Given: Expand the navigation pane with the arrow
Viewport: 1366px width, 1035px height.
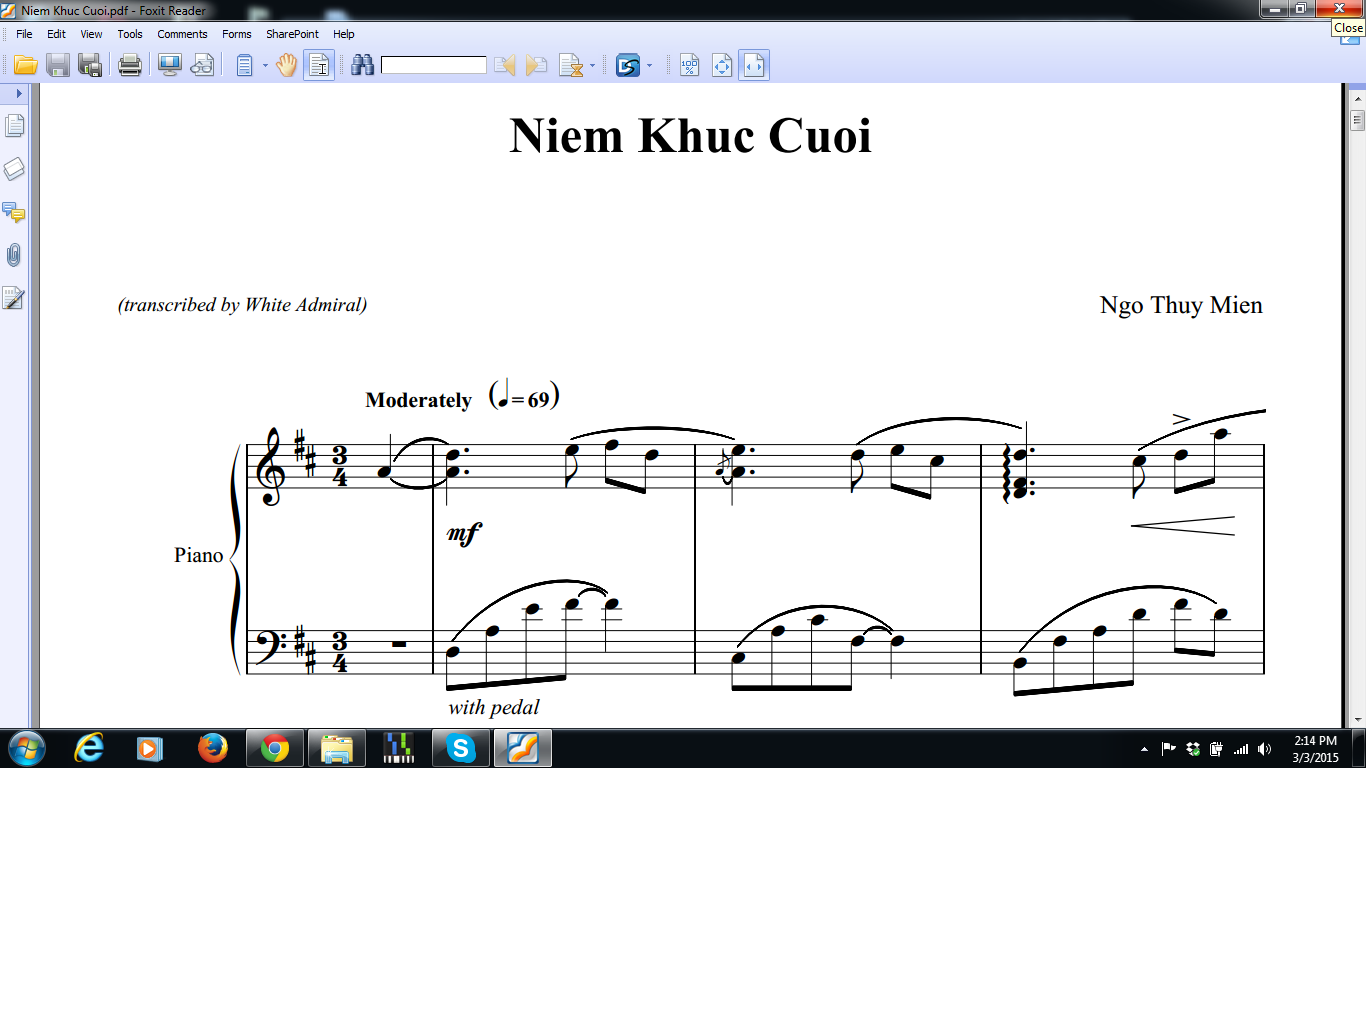Looking at the screenshot, I should pos(18,93).
